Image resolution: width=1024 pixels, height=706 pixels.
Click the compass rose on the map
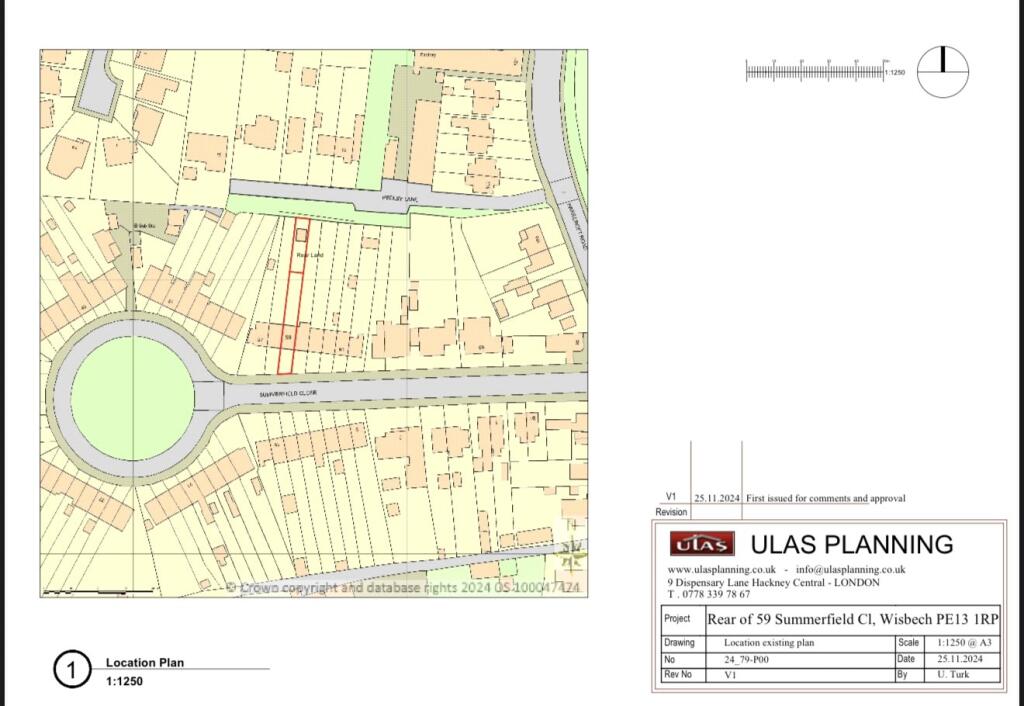coord(574,548)
